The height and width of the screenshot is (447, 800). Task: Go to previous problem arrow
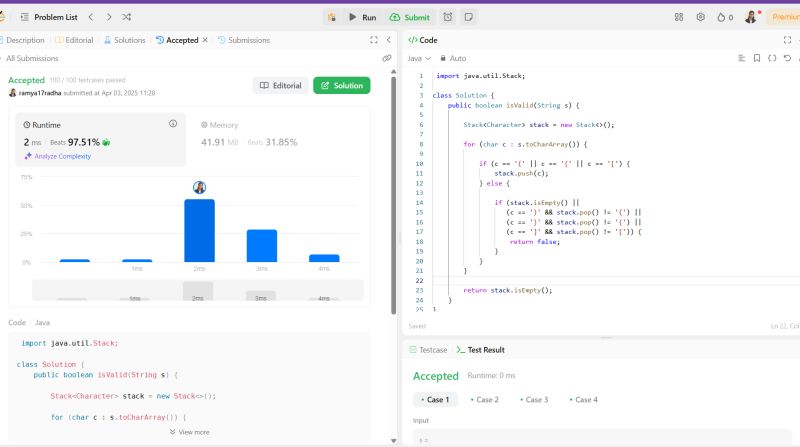[x=91, y=17]
